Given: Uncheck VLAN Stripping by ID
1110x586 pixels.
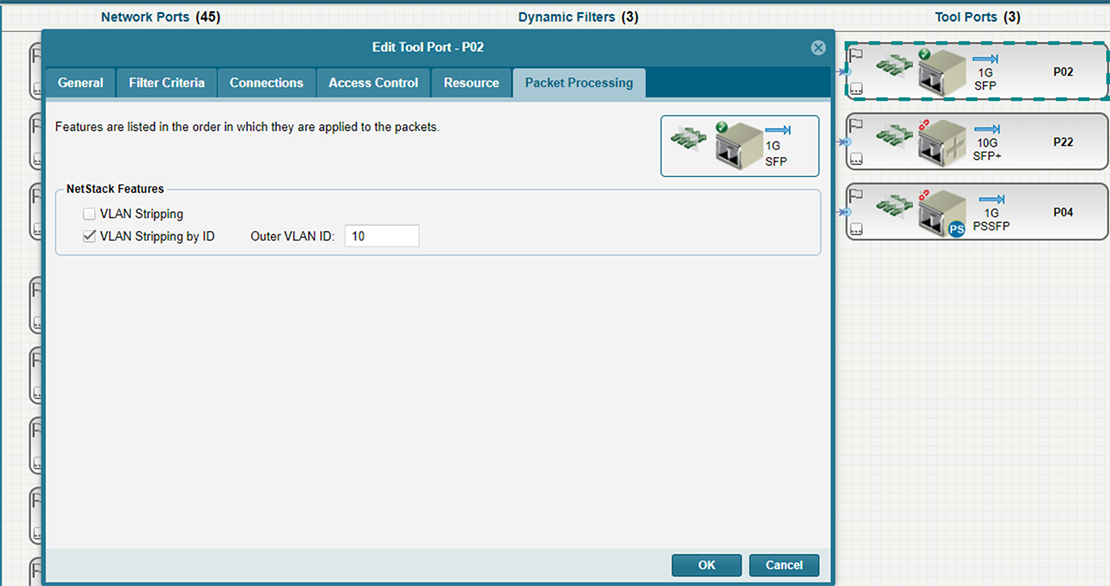Looking at the screenshot, I should (90, 237).
